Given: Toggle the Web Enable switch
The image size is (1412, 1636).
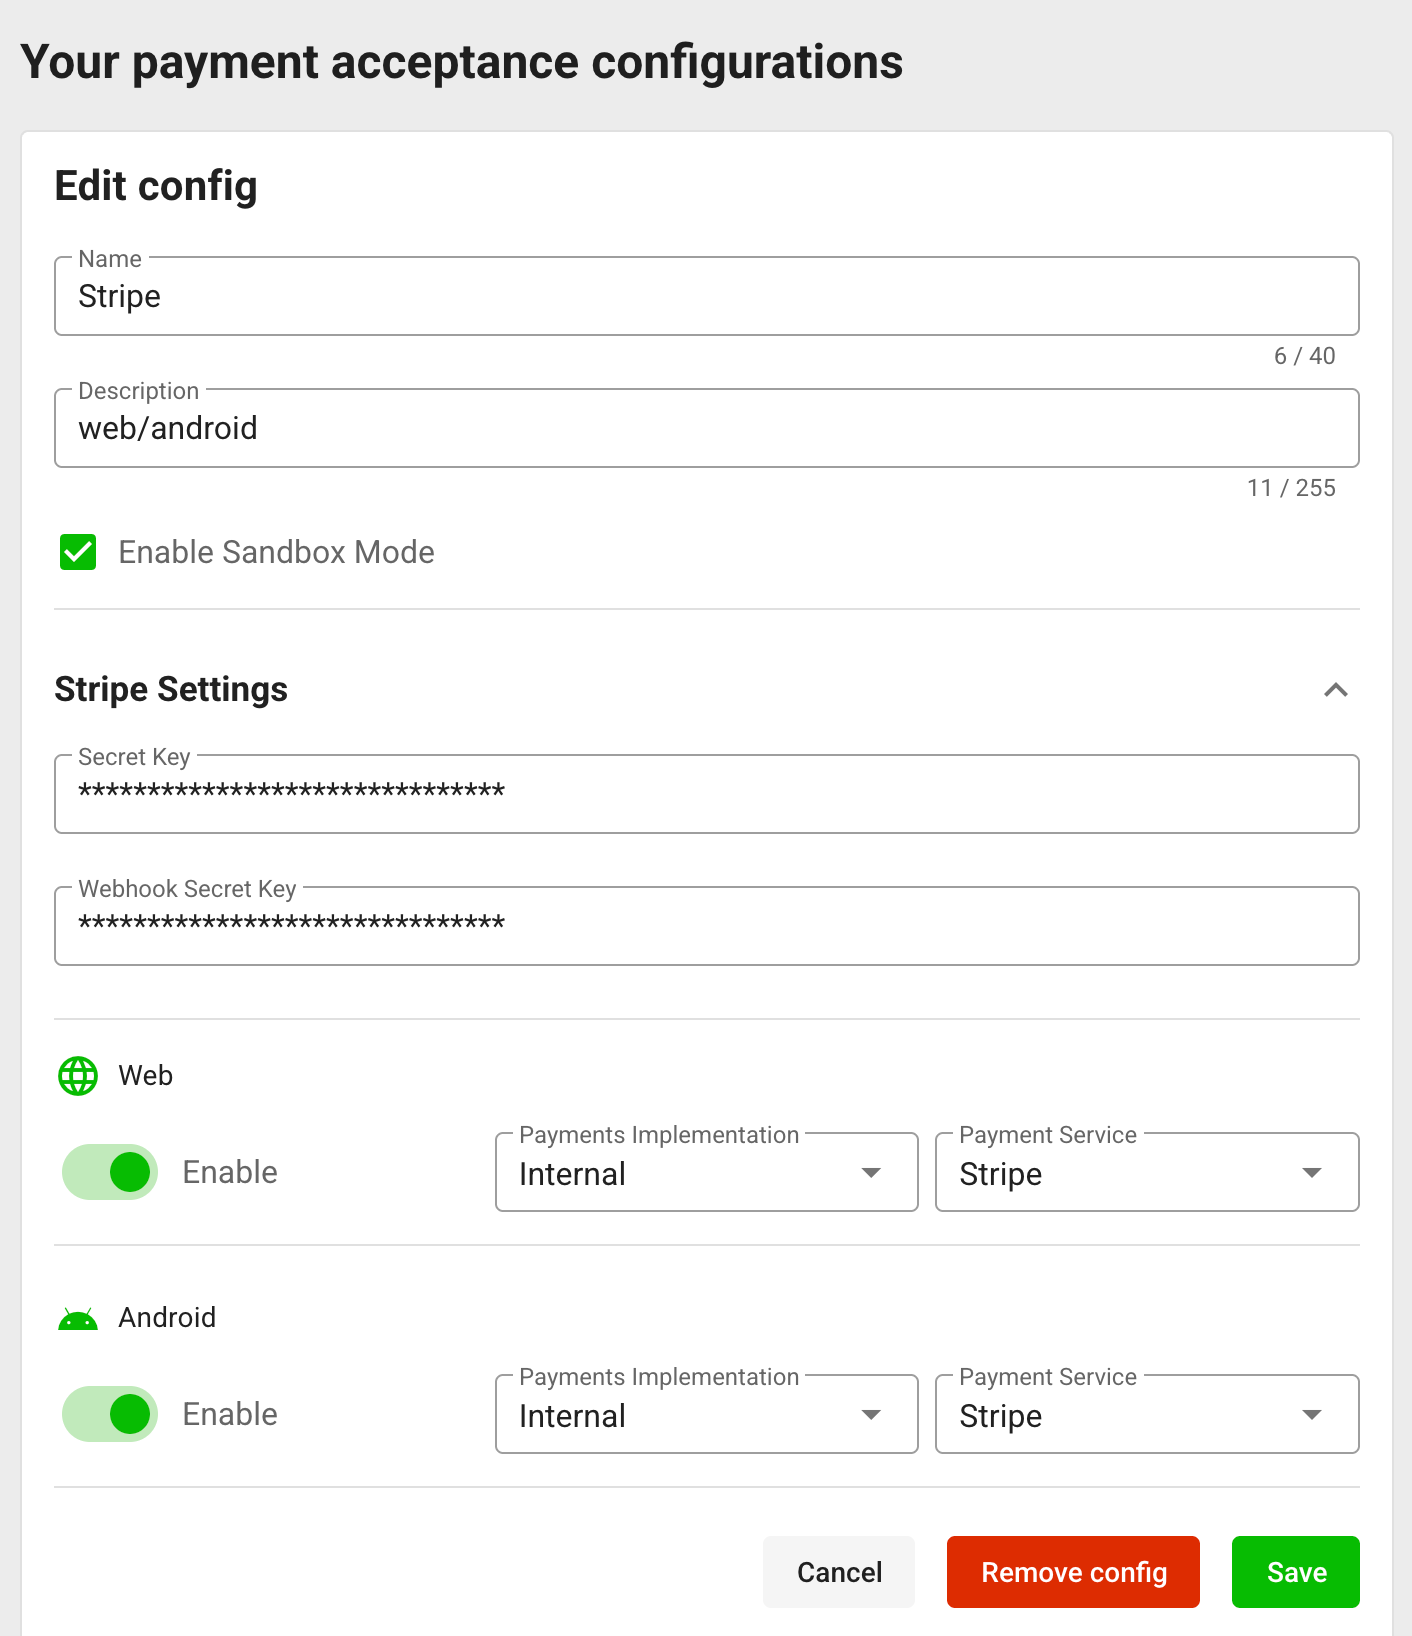Looking at the screenshot, I should click(110, 1172).
